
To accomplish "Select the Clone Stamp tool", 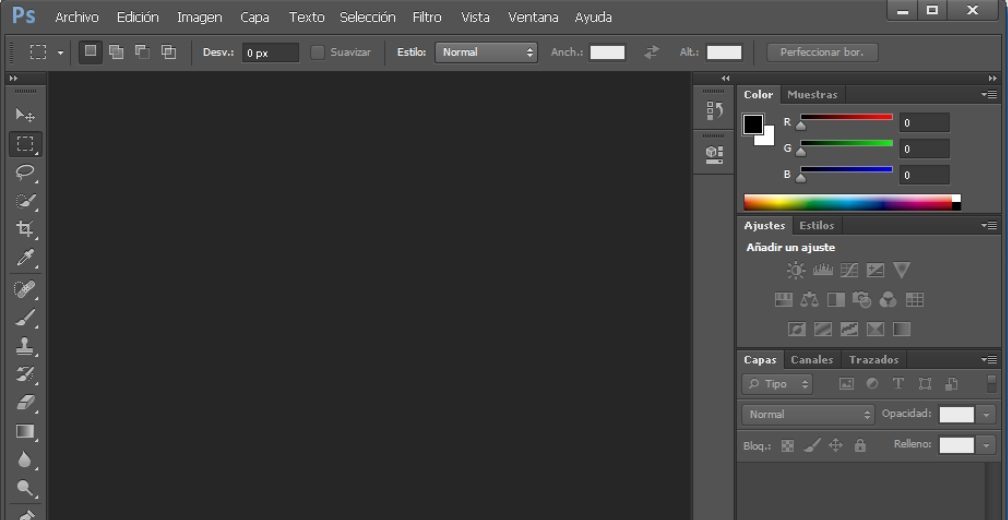I will (25, 346).
